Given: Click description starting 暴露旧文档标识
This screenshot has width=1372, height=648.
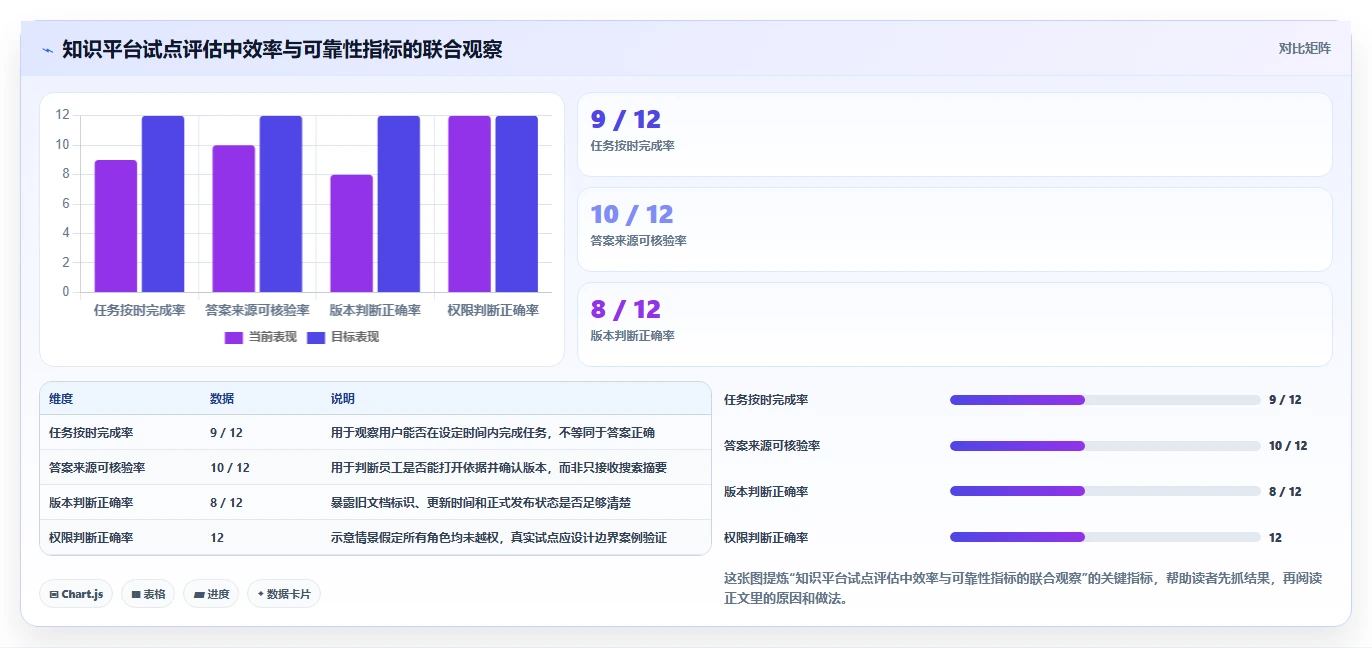Looking at the screenshot, I should (x=481, y=502).
